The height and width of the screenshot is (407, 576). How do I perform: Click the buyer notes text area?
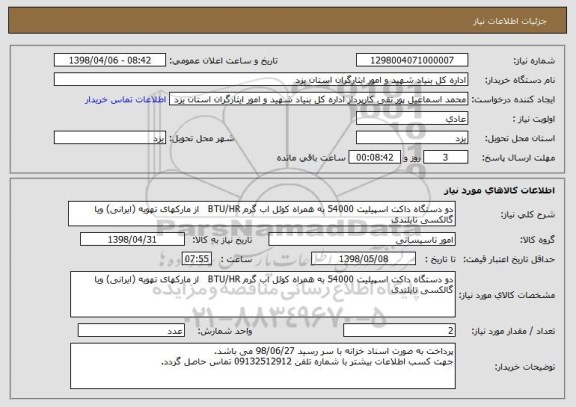(x=263, y=366)
